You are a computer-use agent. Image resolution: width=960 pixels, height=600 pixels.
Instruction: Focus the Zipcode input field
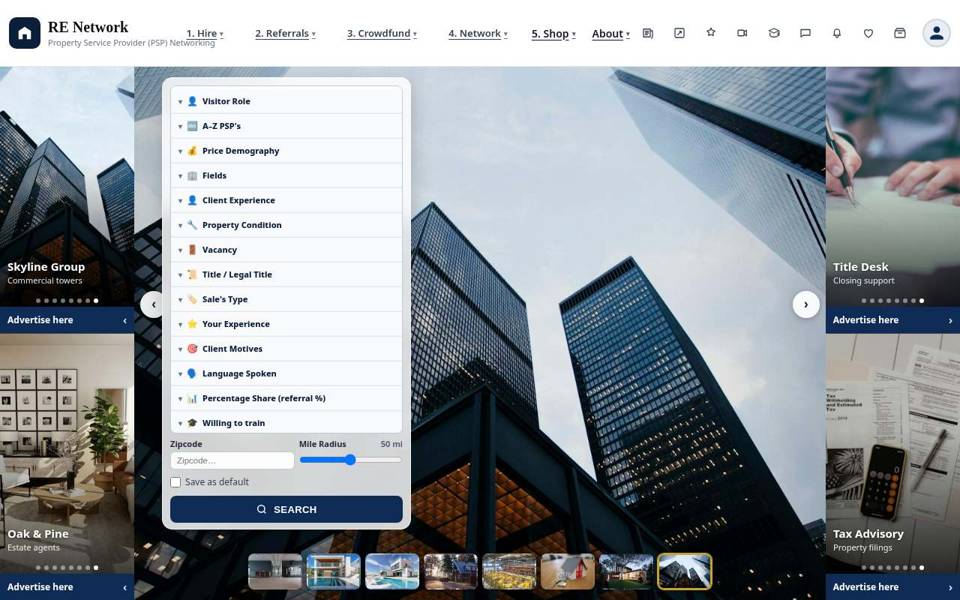coord(232,460)
